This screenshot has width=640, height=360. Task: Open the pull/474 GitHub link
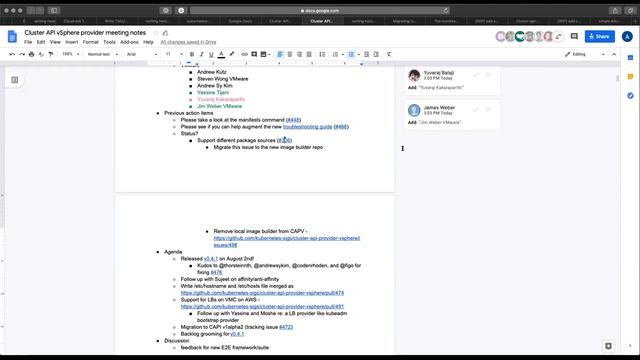point(262,293)
